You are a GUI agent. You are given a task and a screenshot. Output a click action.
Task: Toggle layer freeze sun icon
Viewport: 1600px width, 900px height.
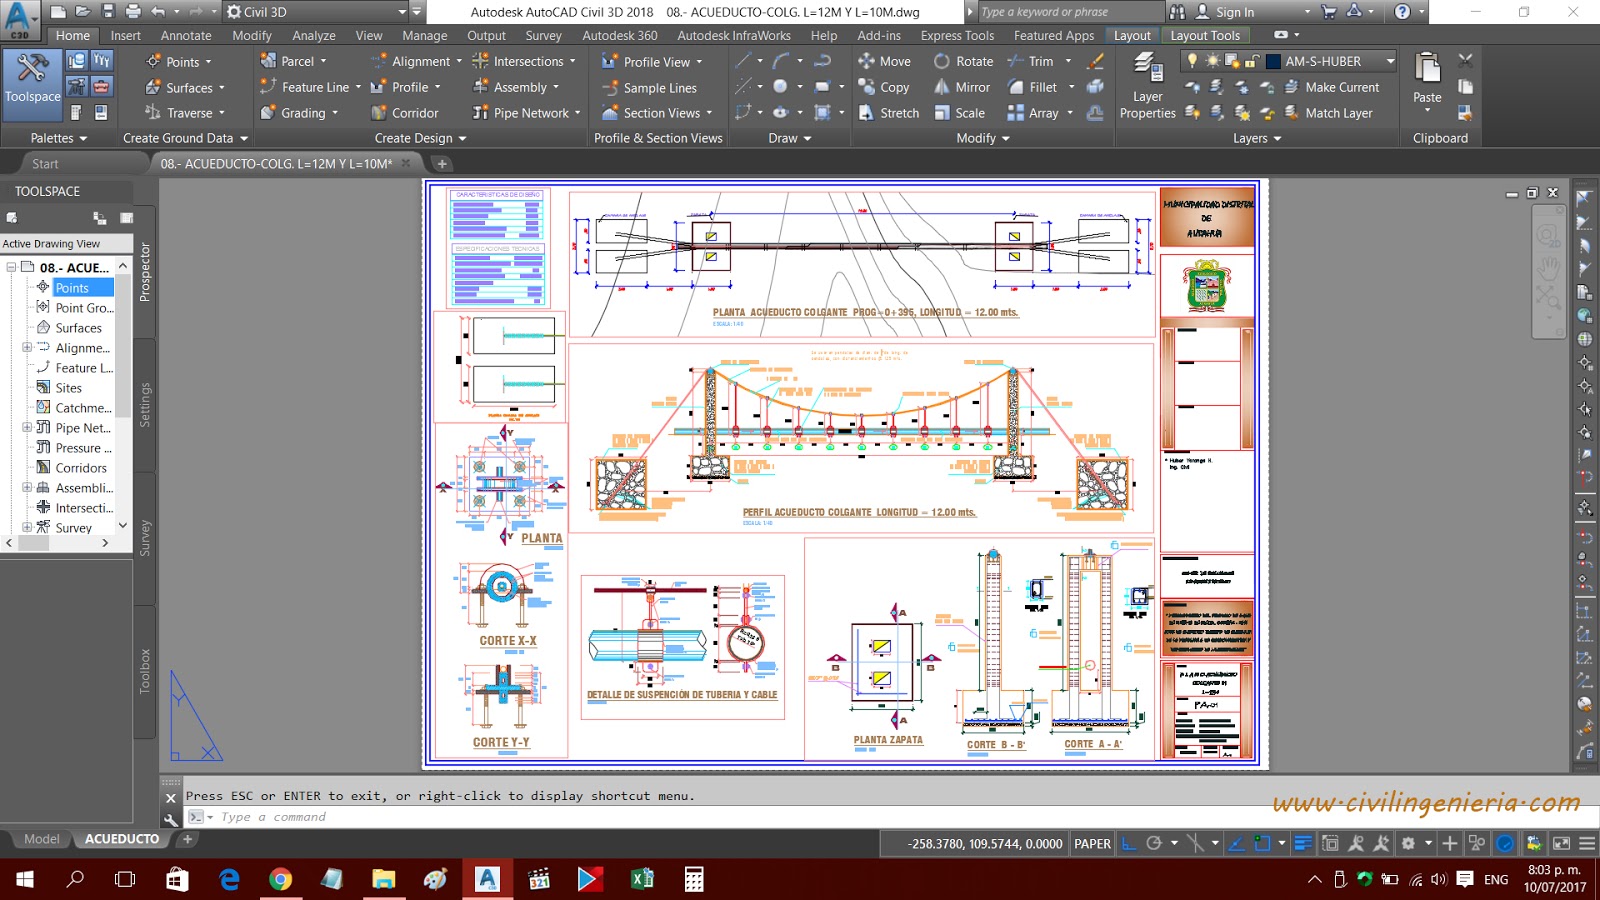[1212, 61]
